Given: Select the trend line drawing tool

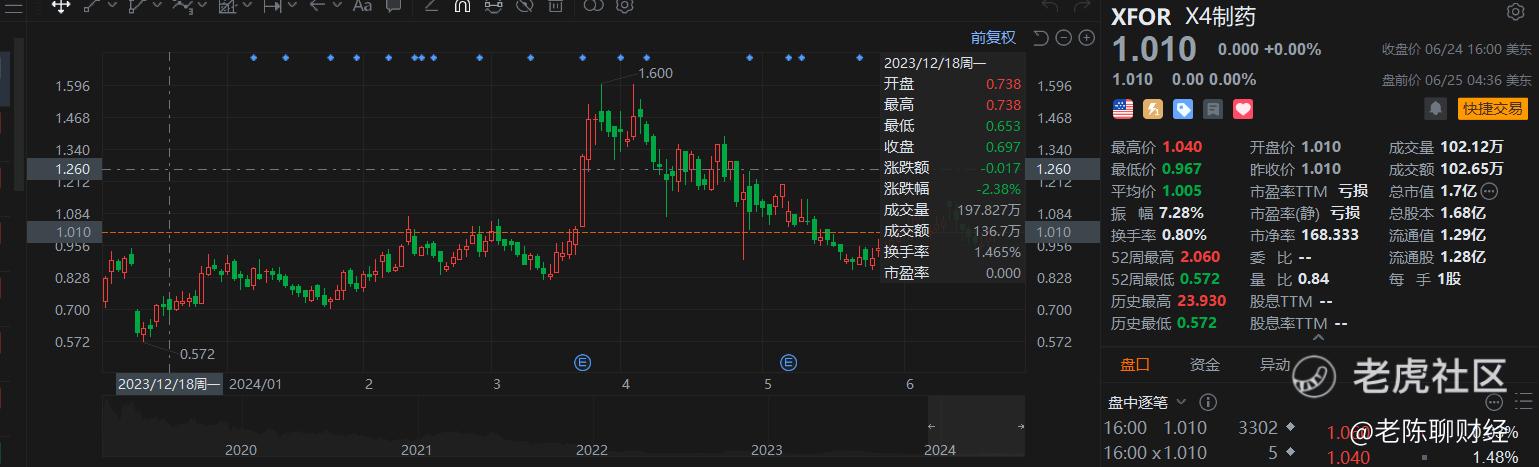Looking at the screenshot, I should (x=91, y=6).
